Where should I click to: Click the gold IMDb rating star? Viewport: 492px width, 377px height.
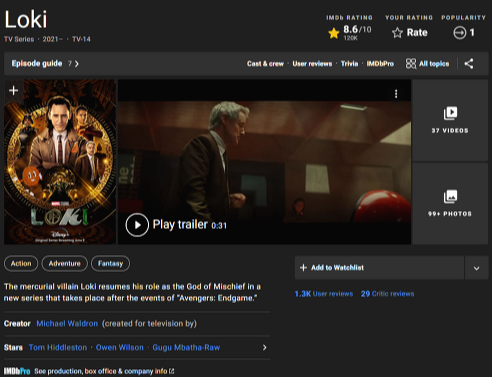(334, 33)
